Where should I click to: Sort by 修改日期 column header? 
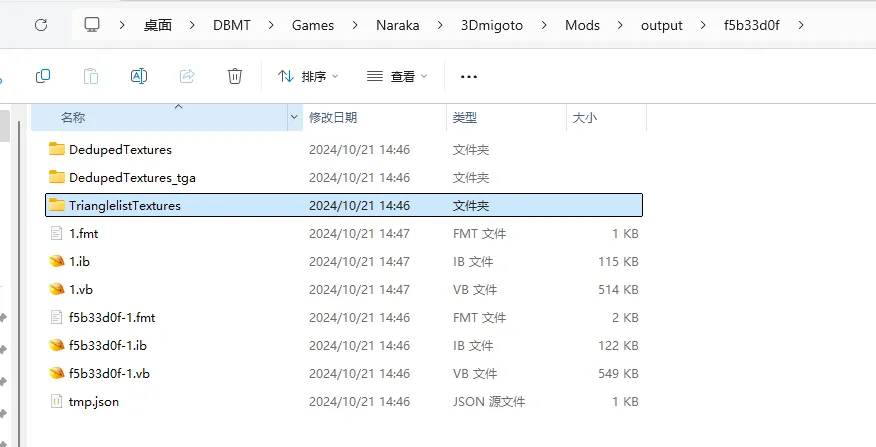[333, 118]
